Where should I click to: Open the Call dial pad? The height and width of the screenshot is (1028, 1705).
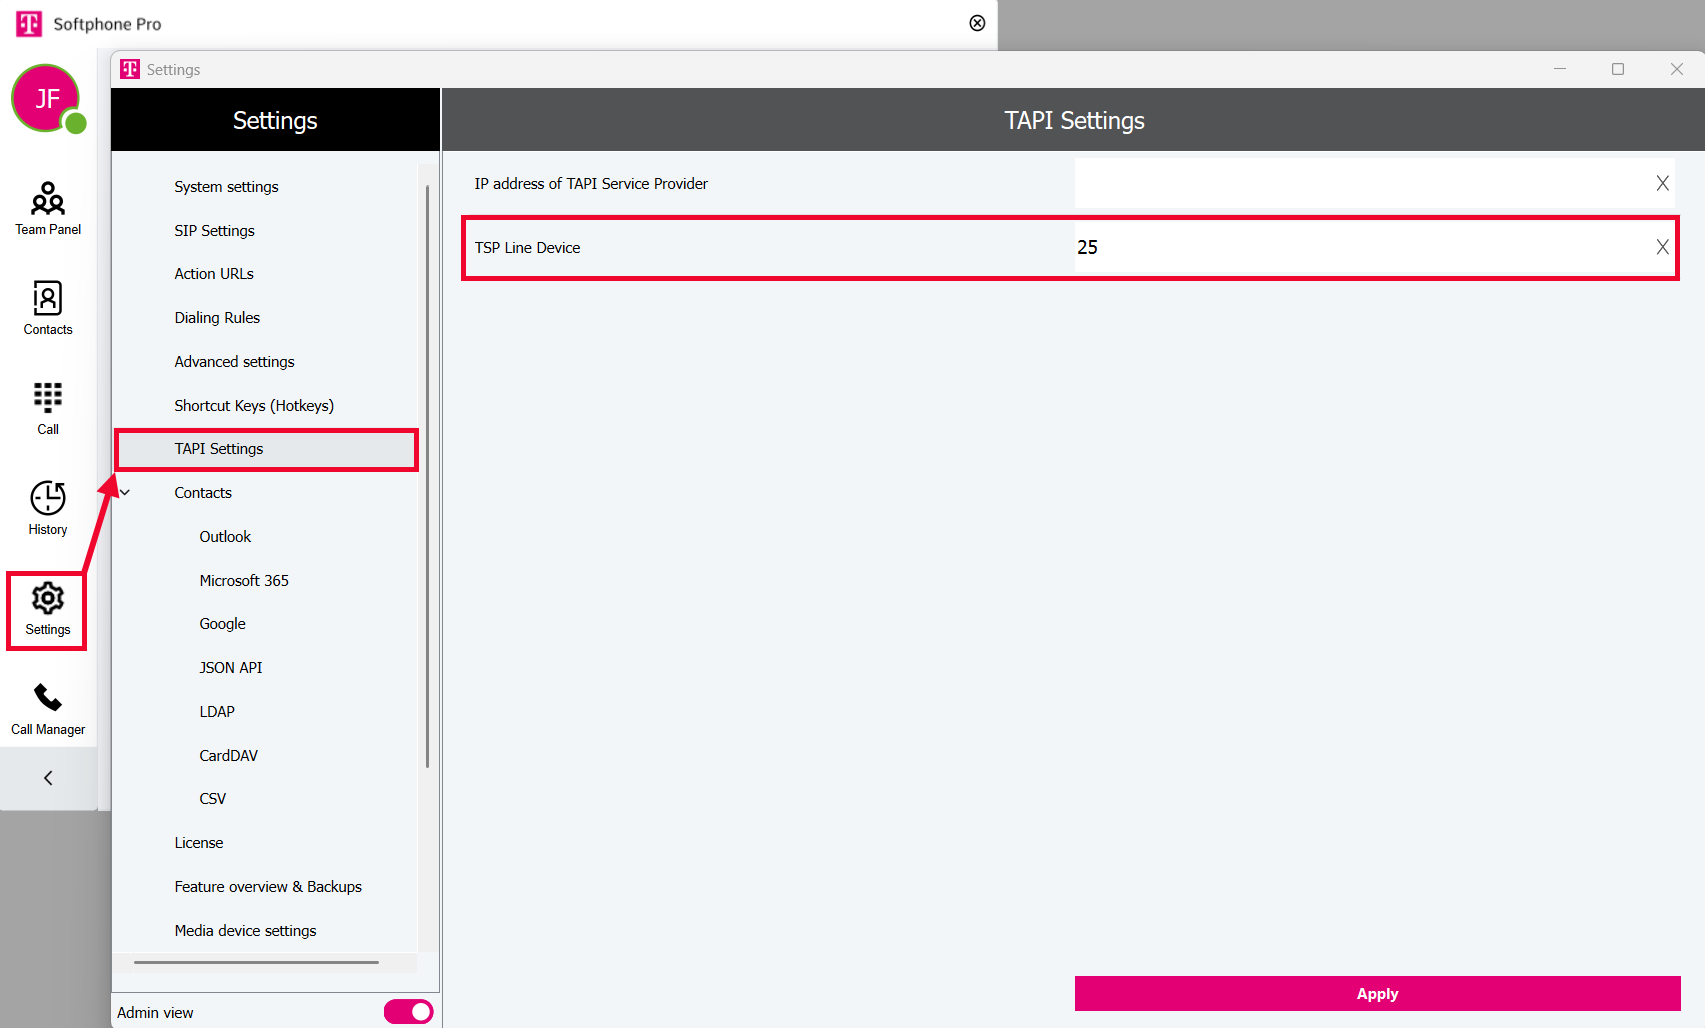[x=48, y=408]
